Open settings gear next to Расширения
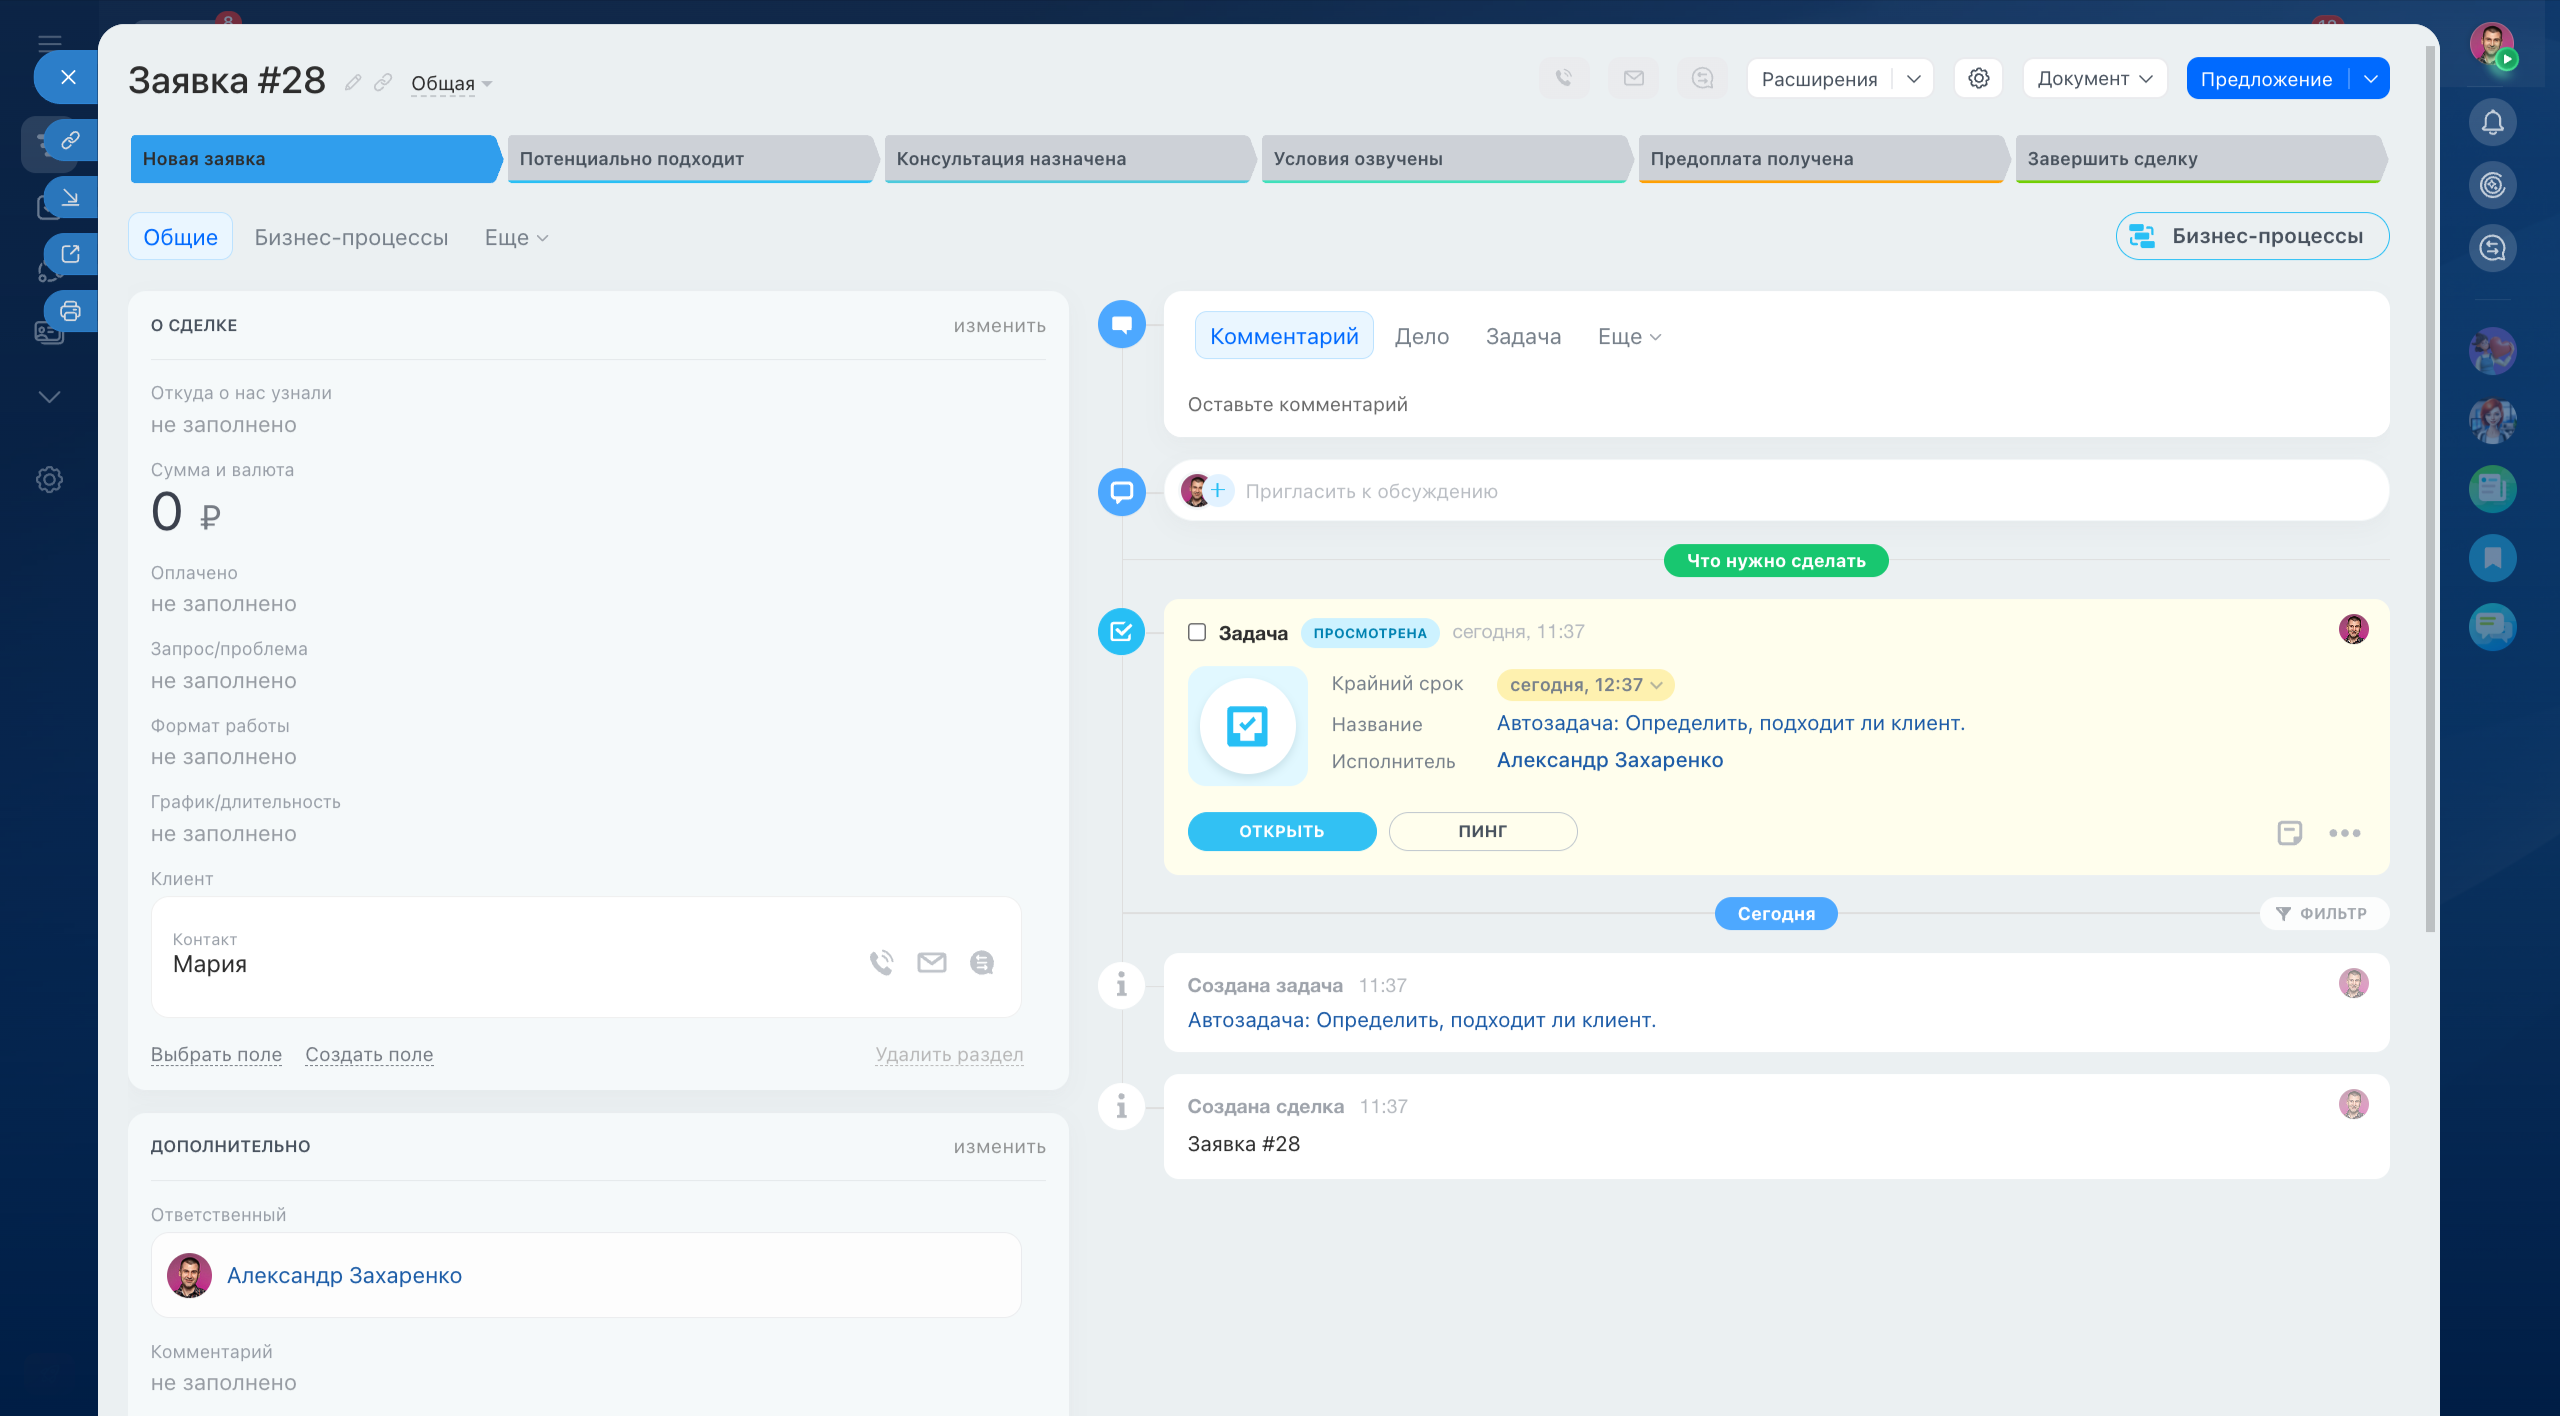Viewport: 2560px width, 1416px height. (x=1978, y=78)
